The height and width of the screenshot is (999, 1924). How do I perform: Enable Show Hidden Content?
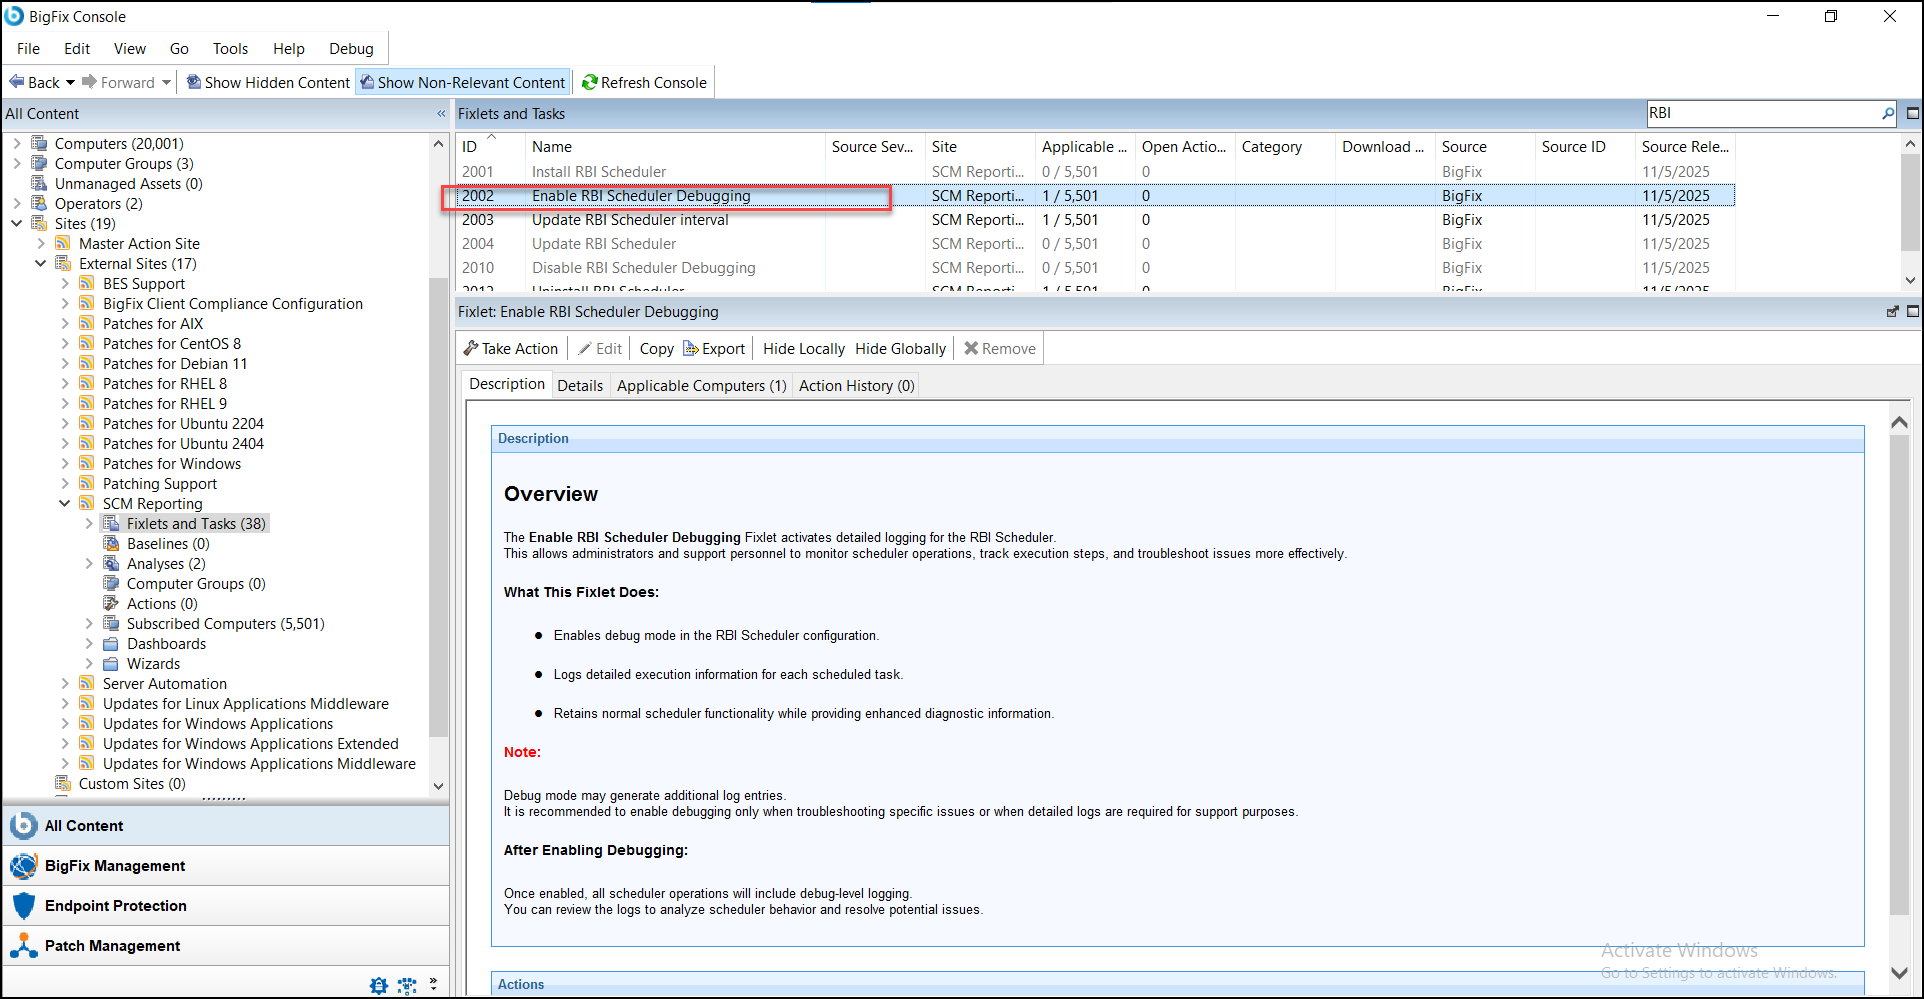tap(267, 82)
